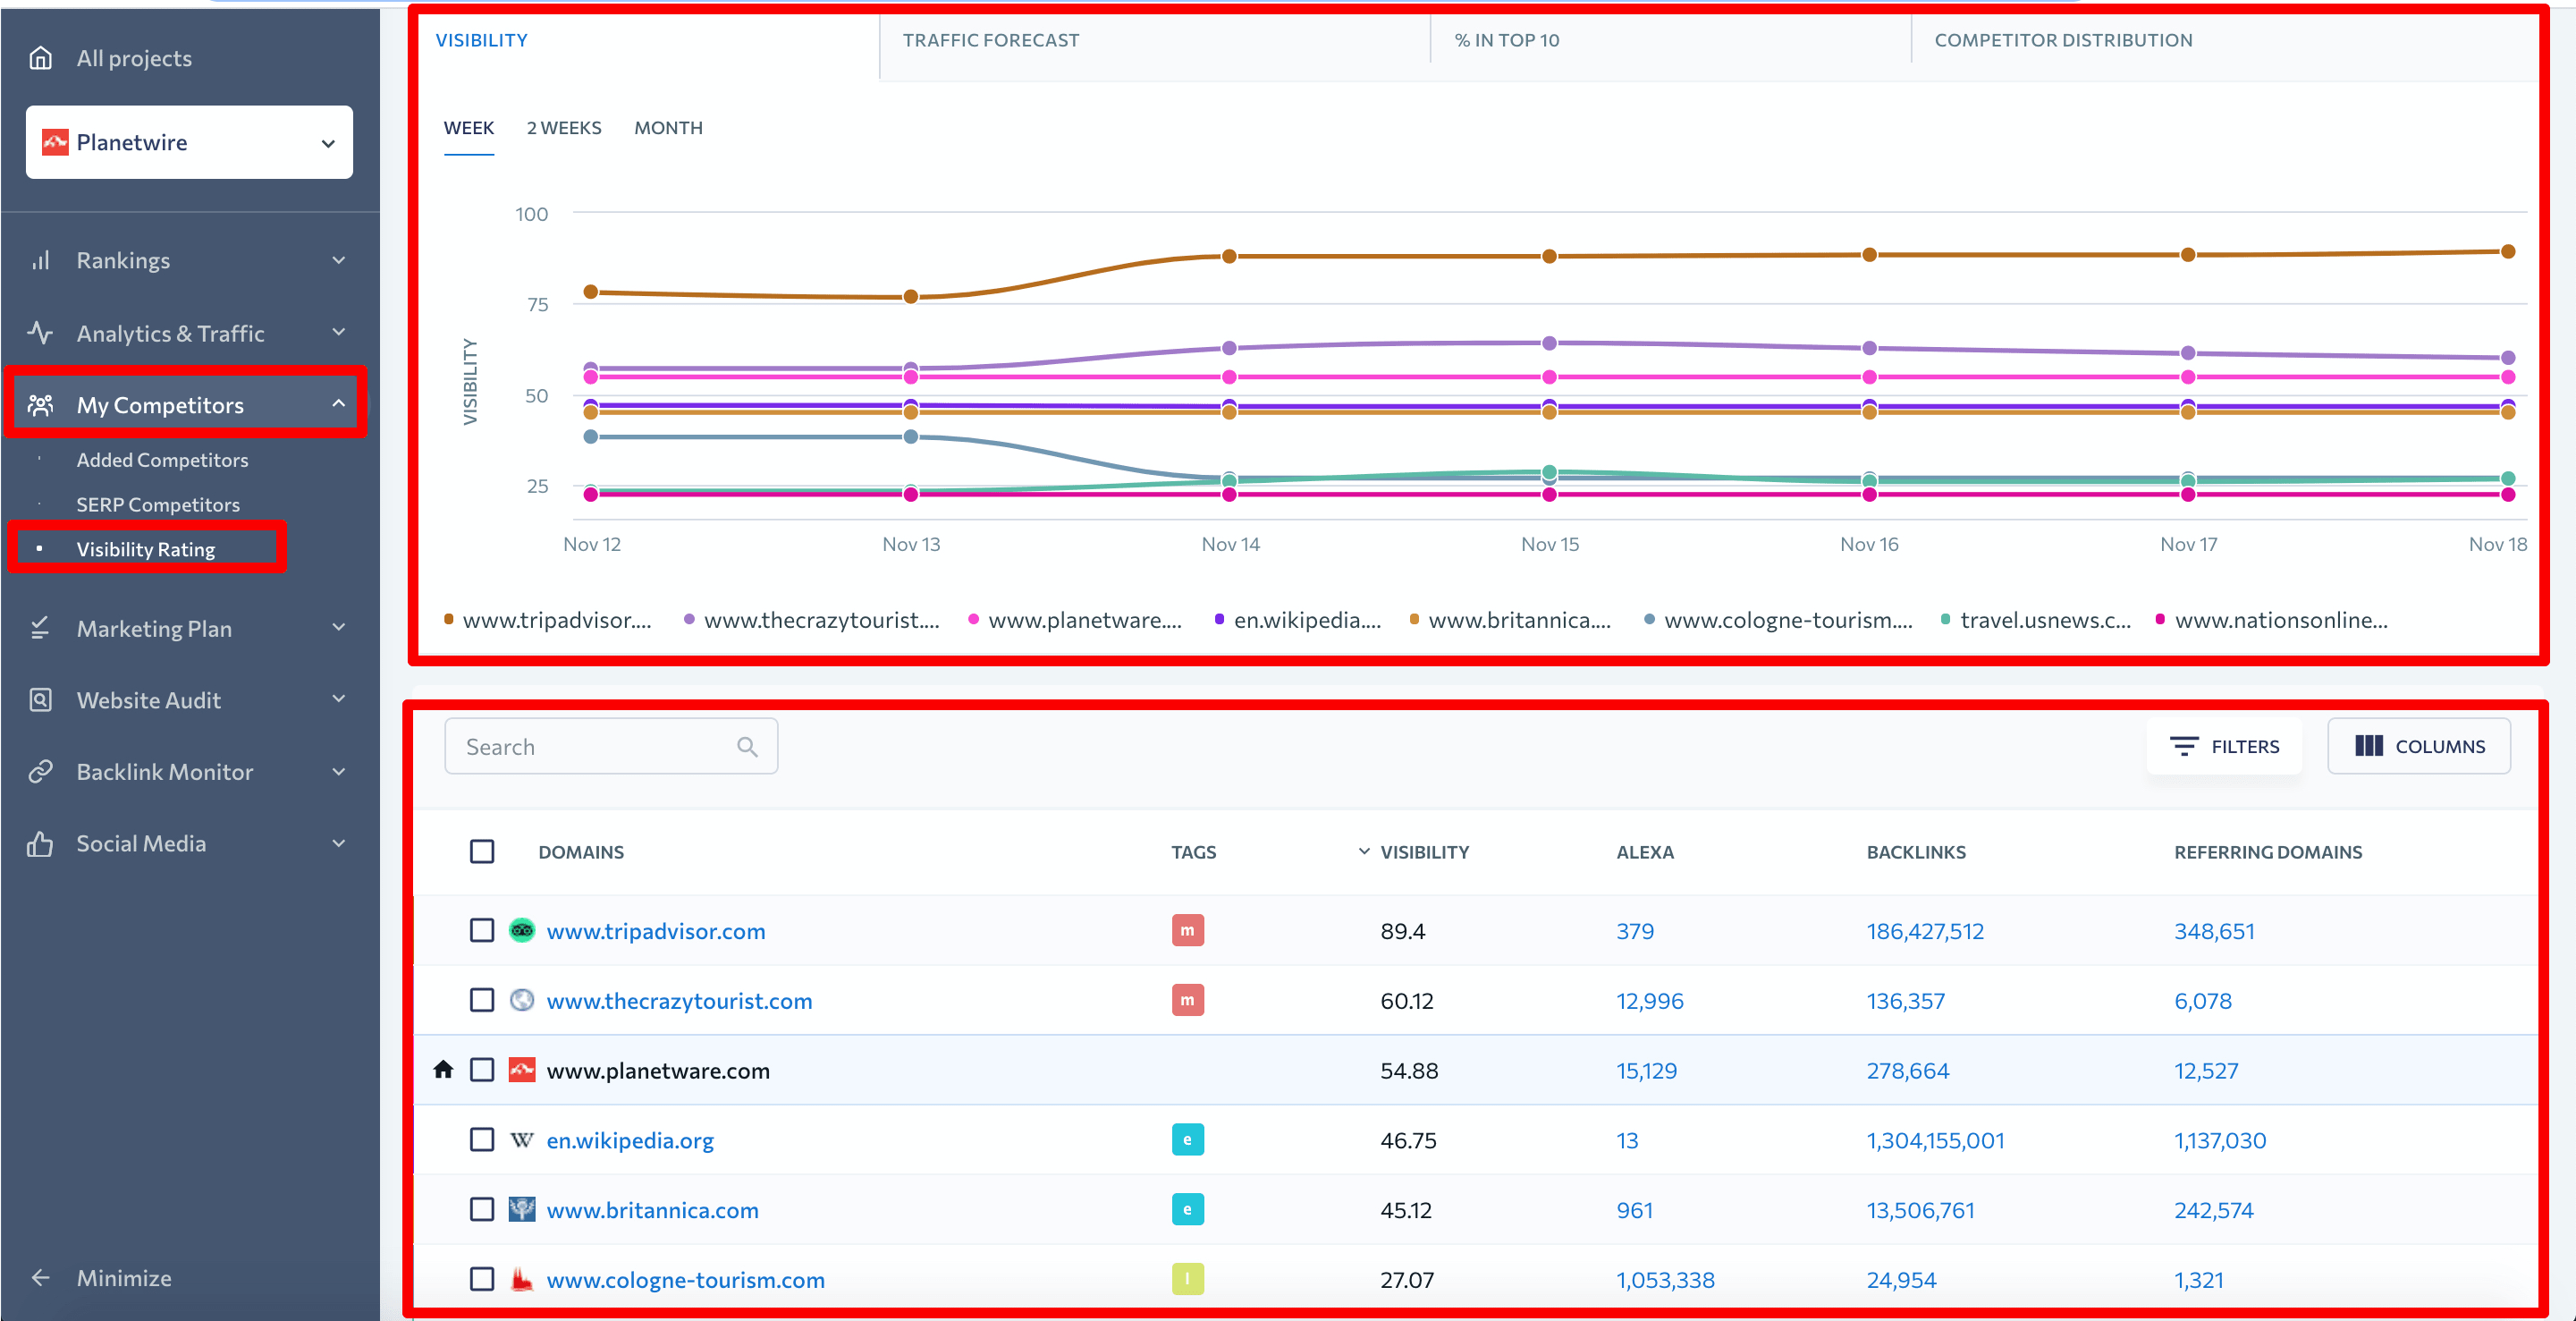Click tripadvisor Nov 18 data point on chart
Viewport: 2576px width, 1321px height.
point(2508,251)
